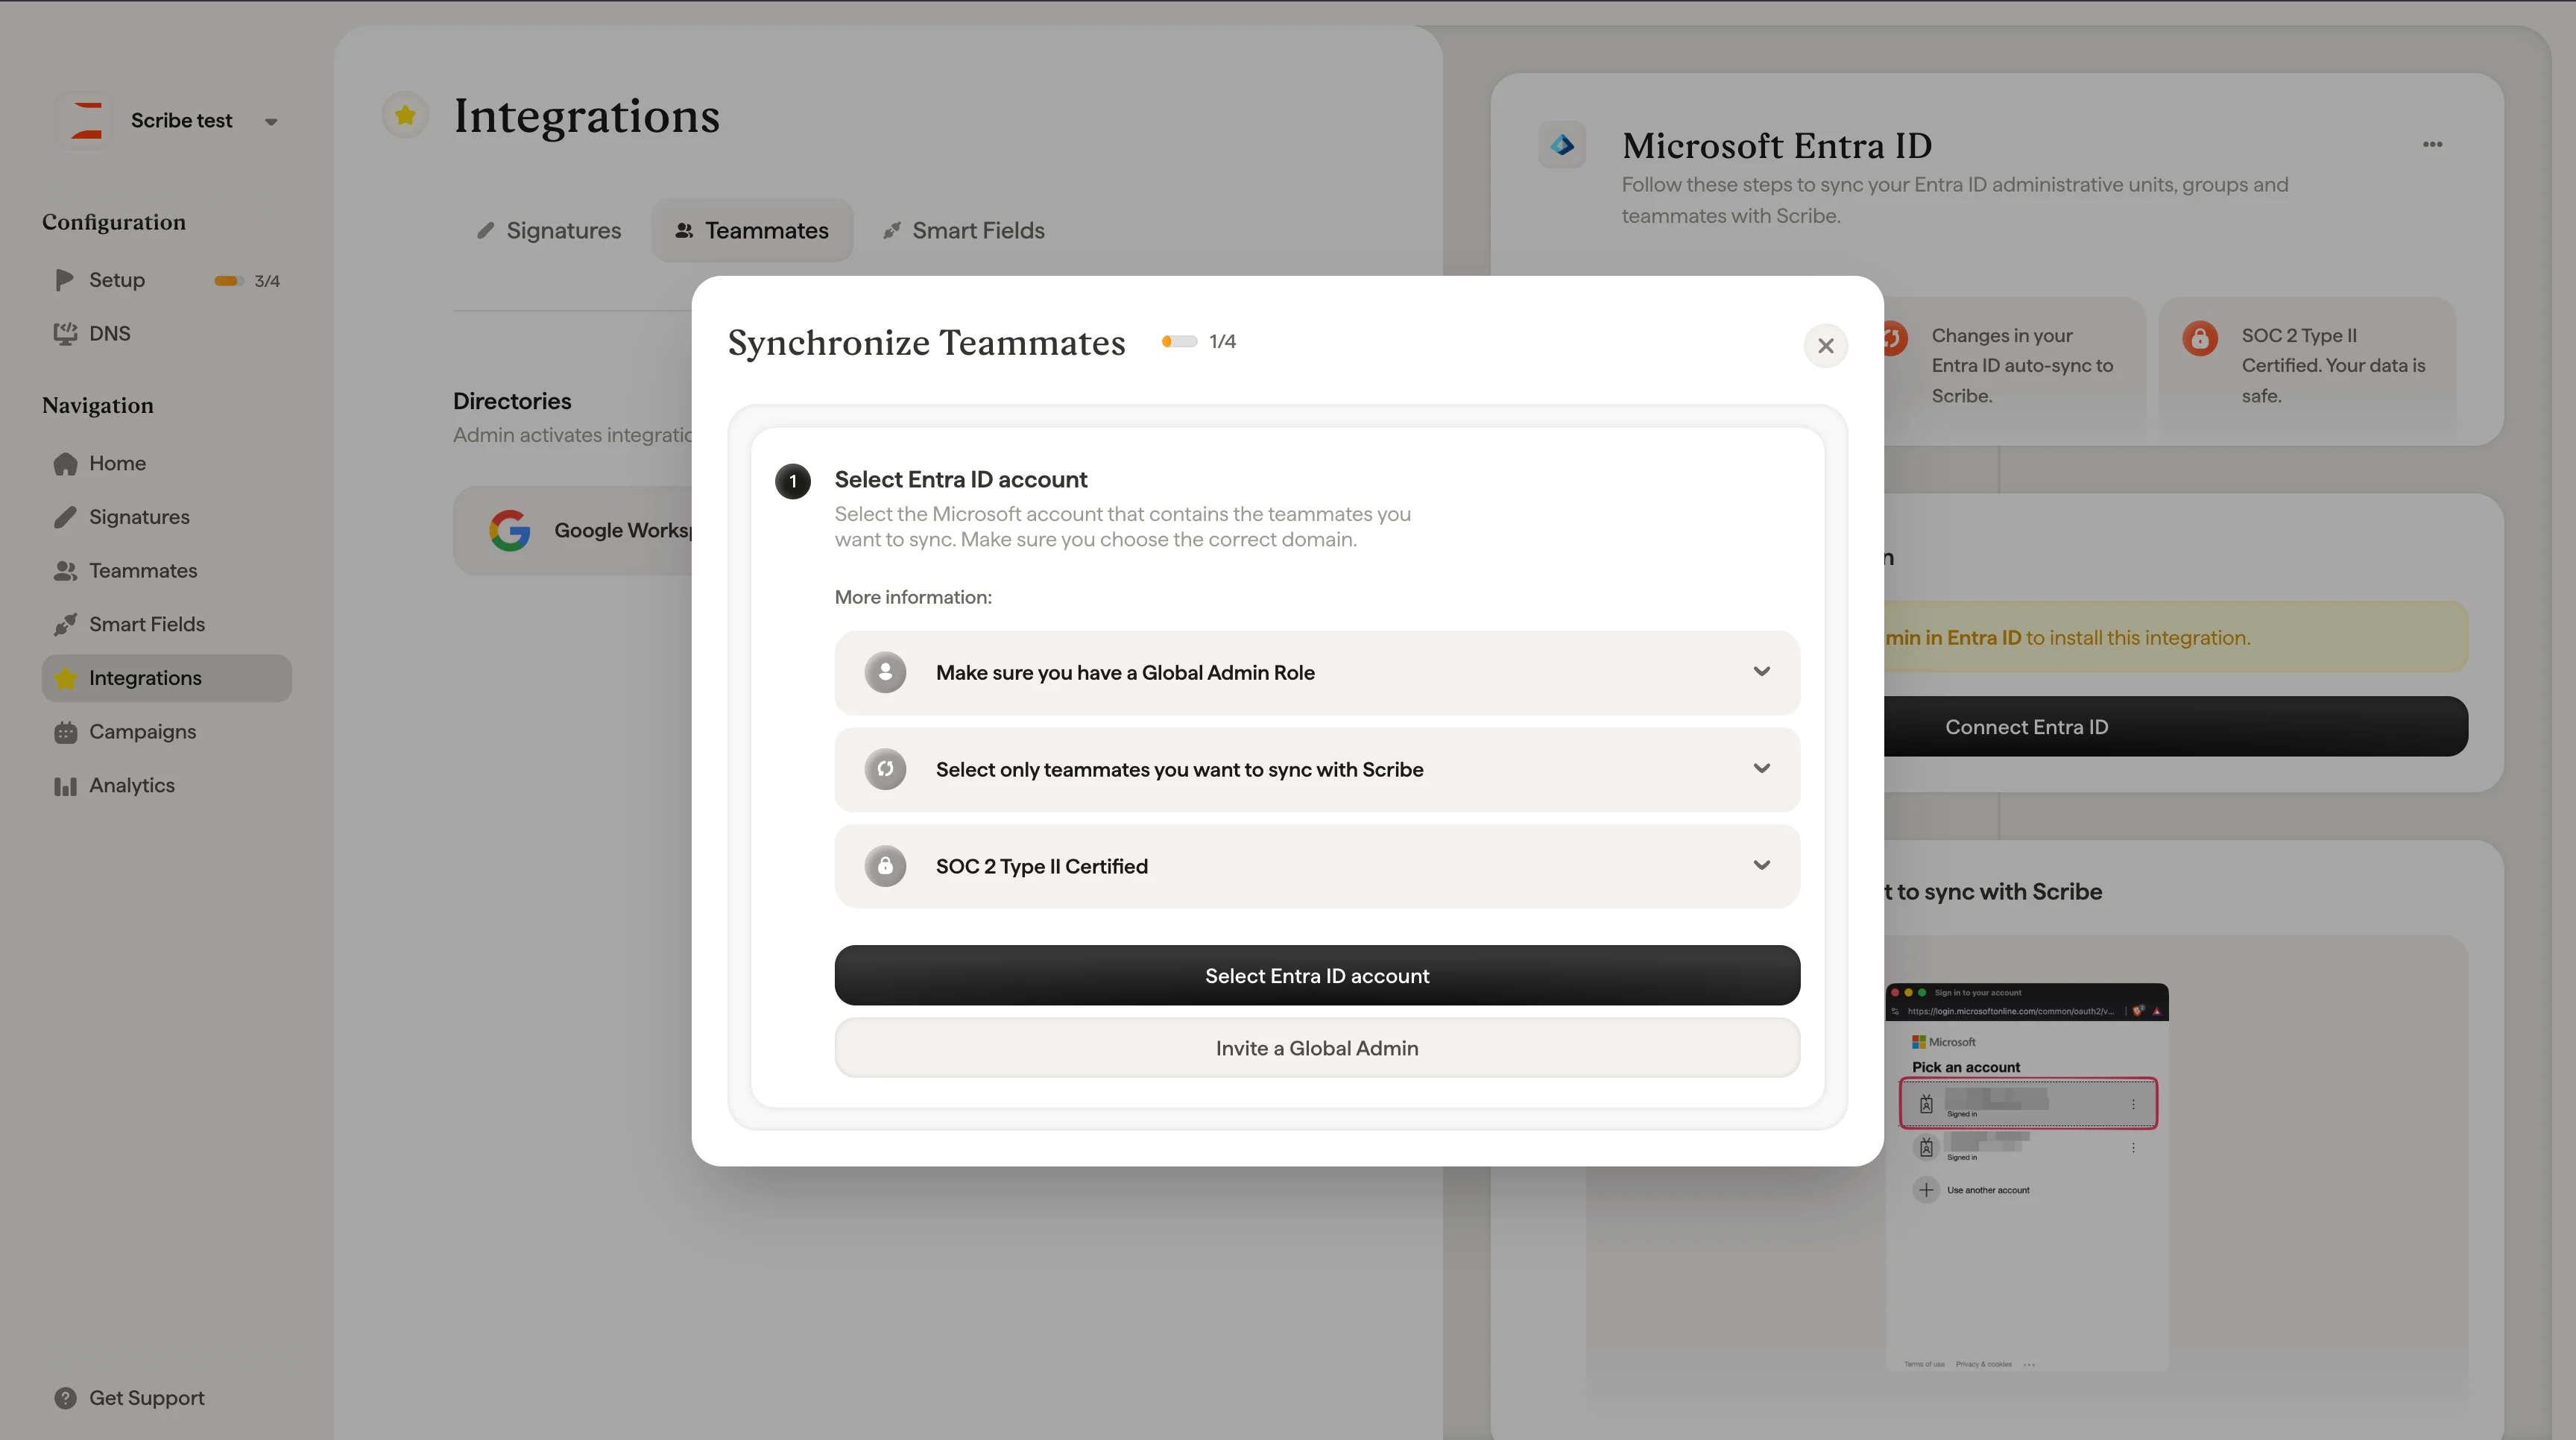
Task: Click the step 1 number badge
Action: 793,481
